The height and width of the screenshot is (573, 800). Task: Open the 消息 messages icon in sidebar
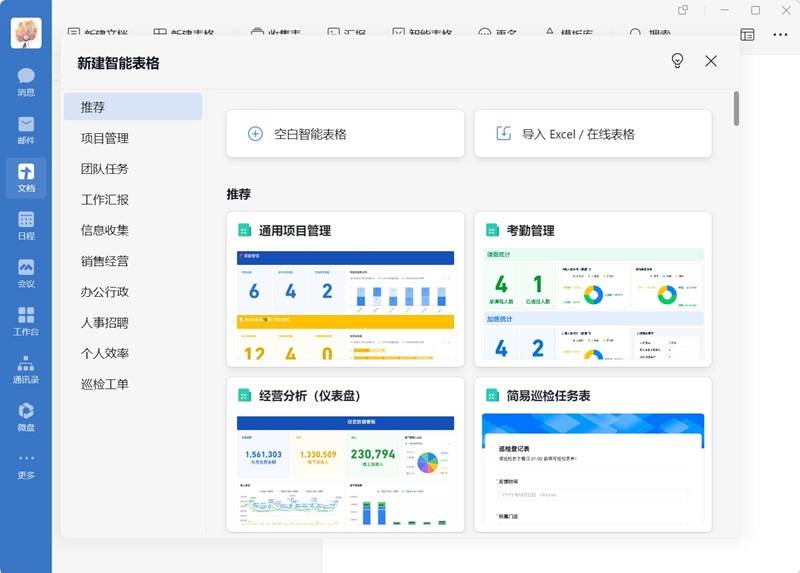pos(26,82)
